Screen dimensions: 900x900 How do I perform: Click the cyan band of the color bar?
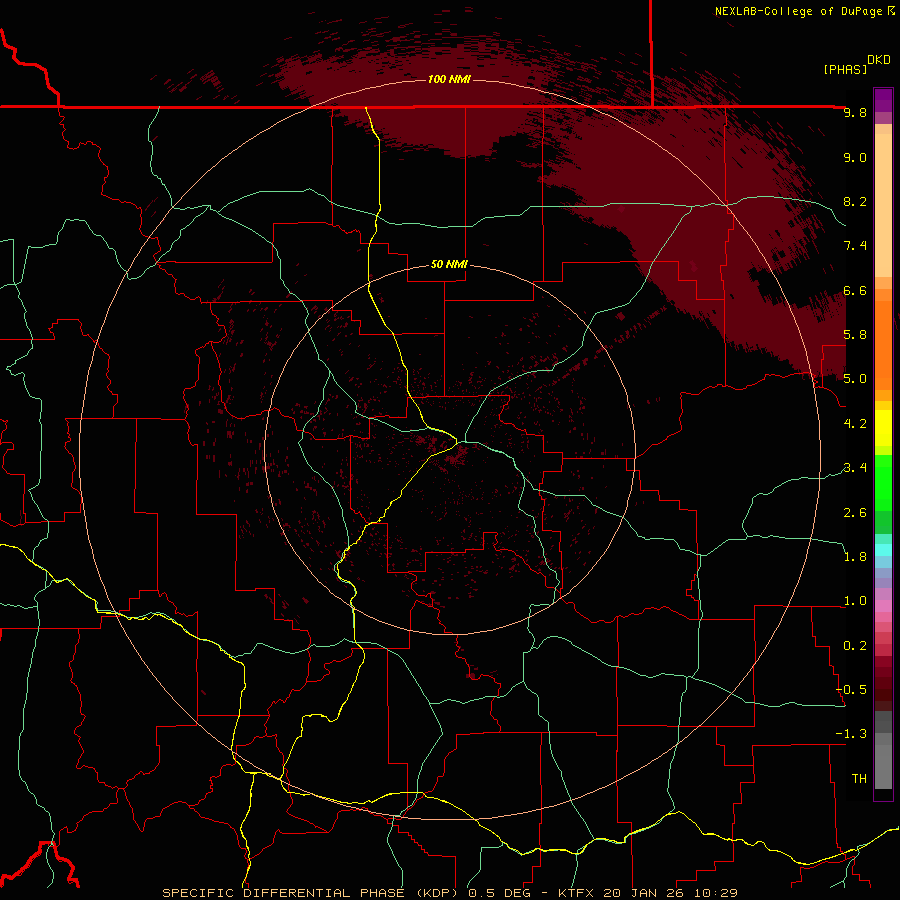click(883, 549)
